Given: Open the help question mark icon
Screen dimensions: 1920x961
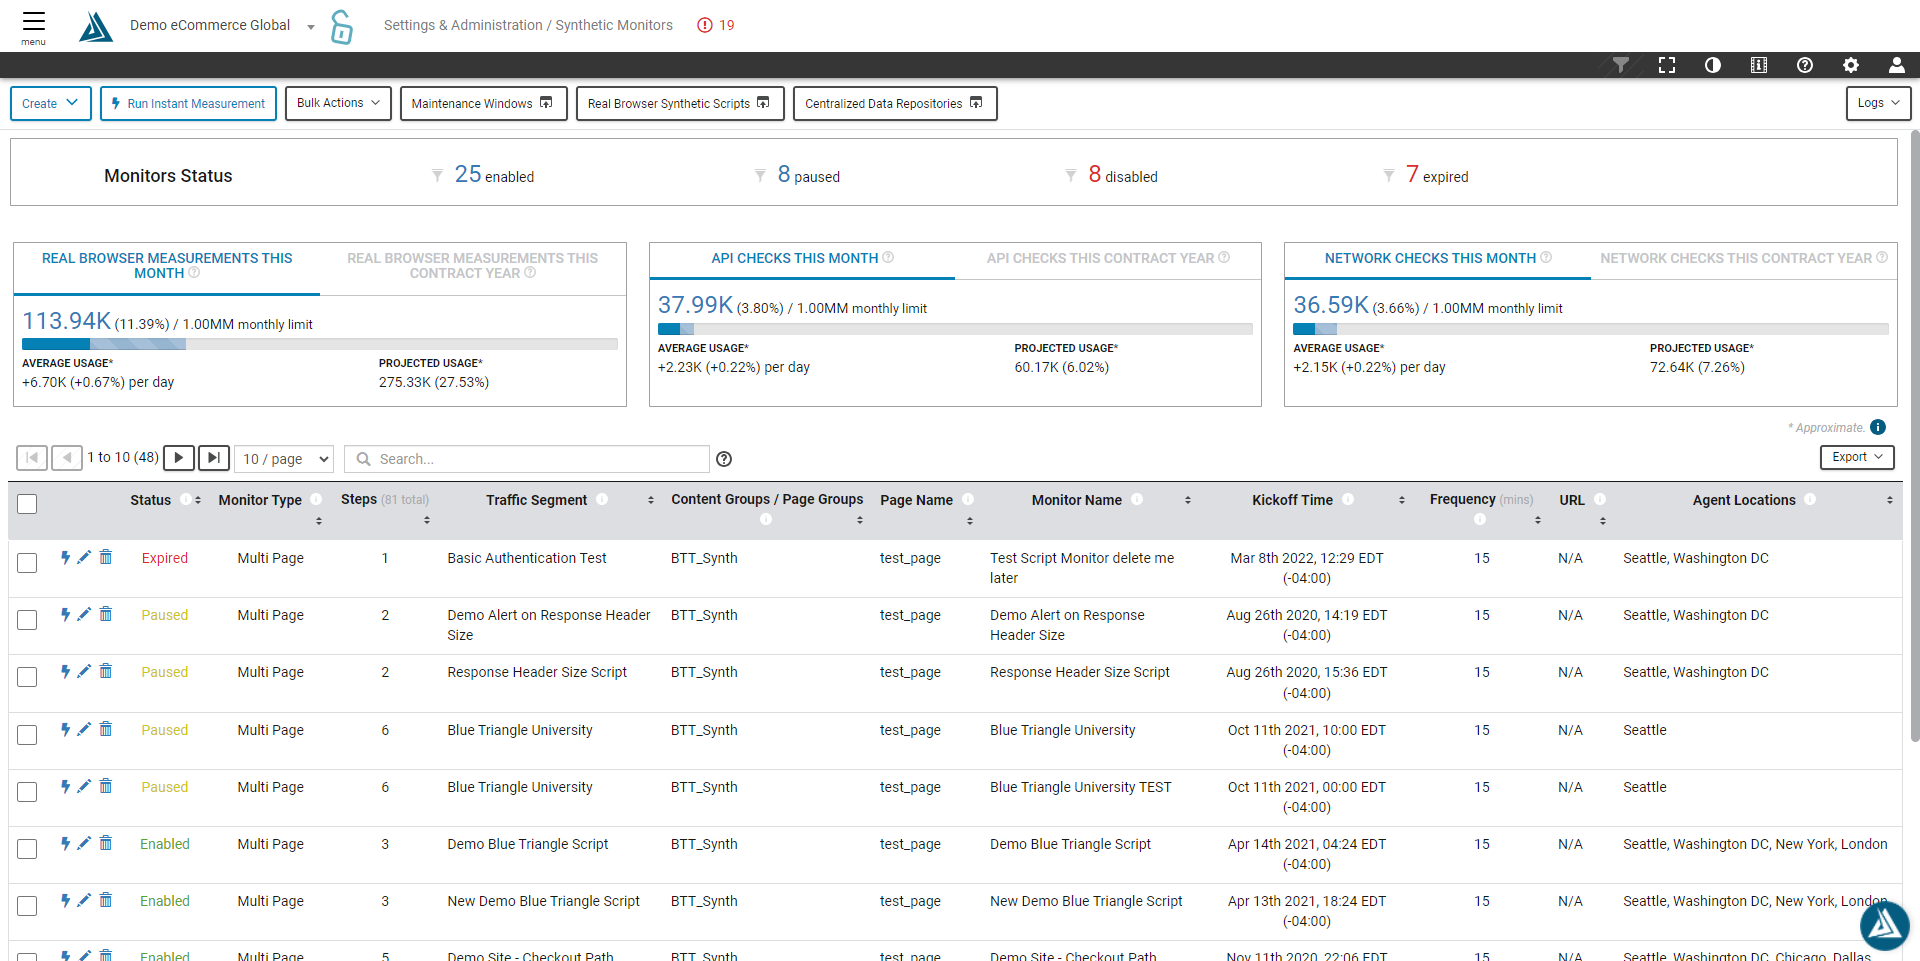Looking at the screenshot, I should click(x=1804, y=65).
